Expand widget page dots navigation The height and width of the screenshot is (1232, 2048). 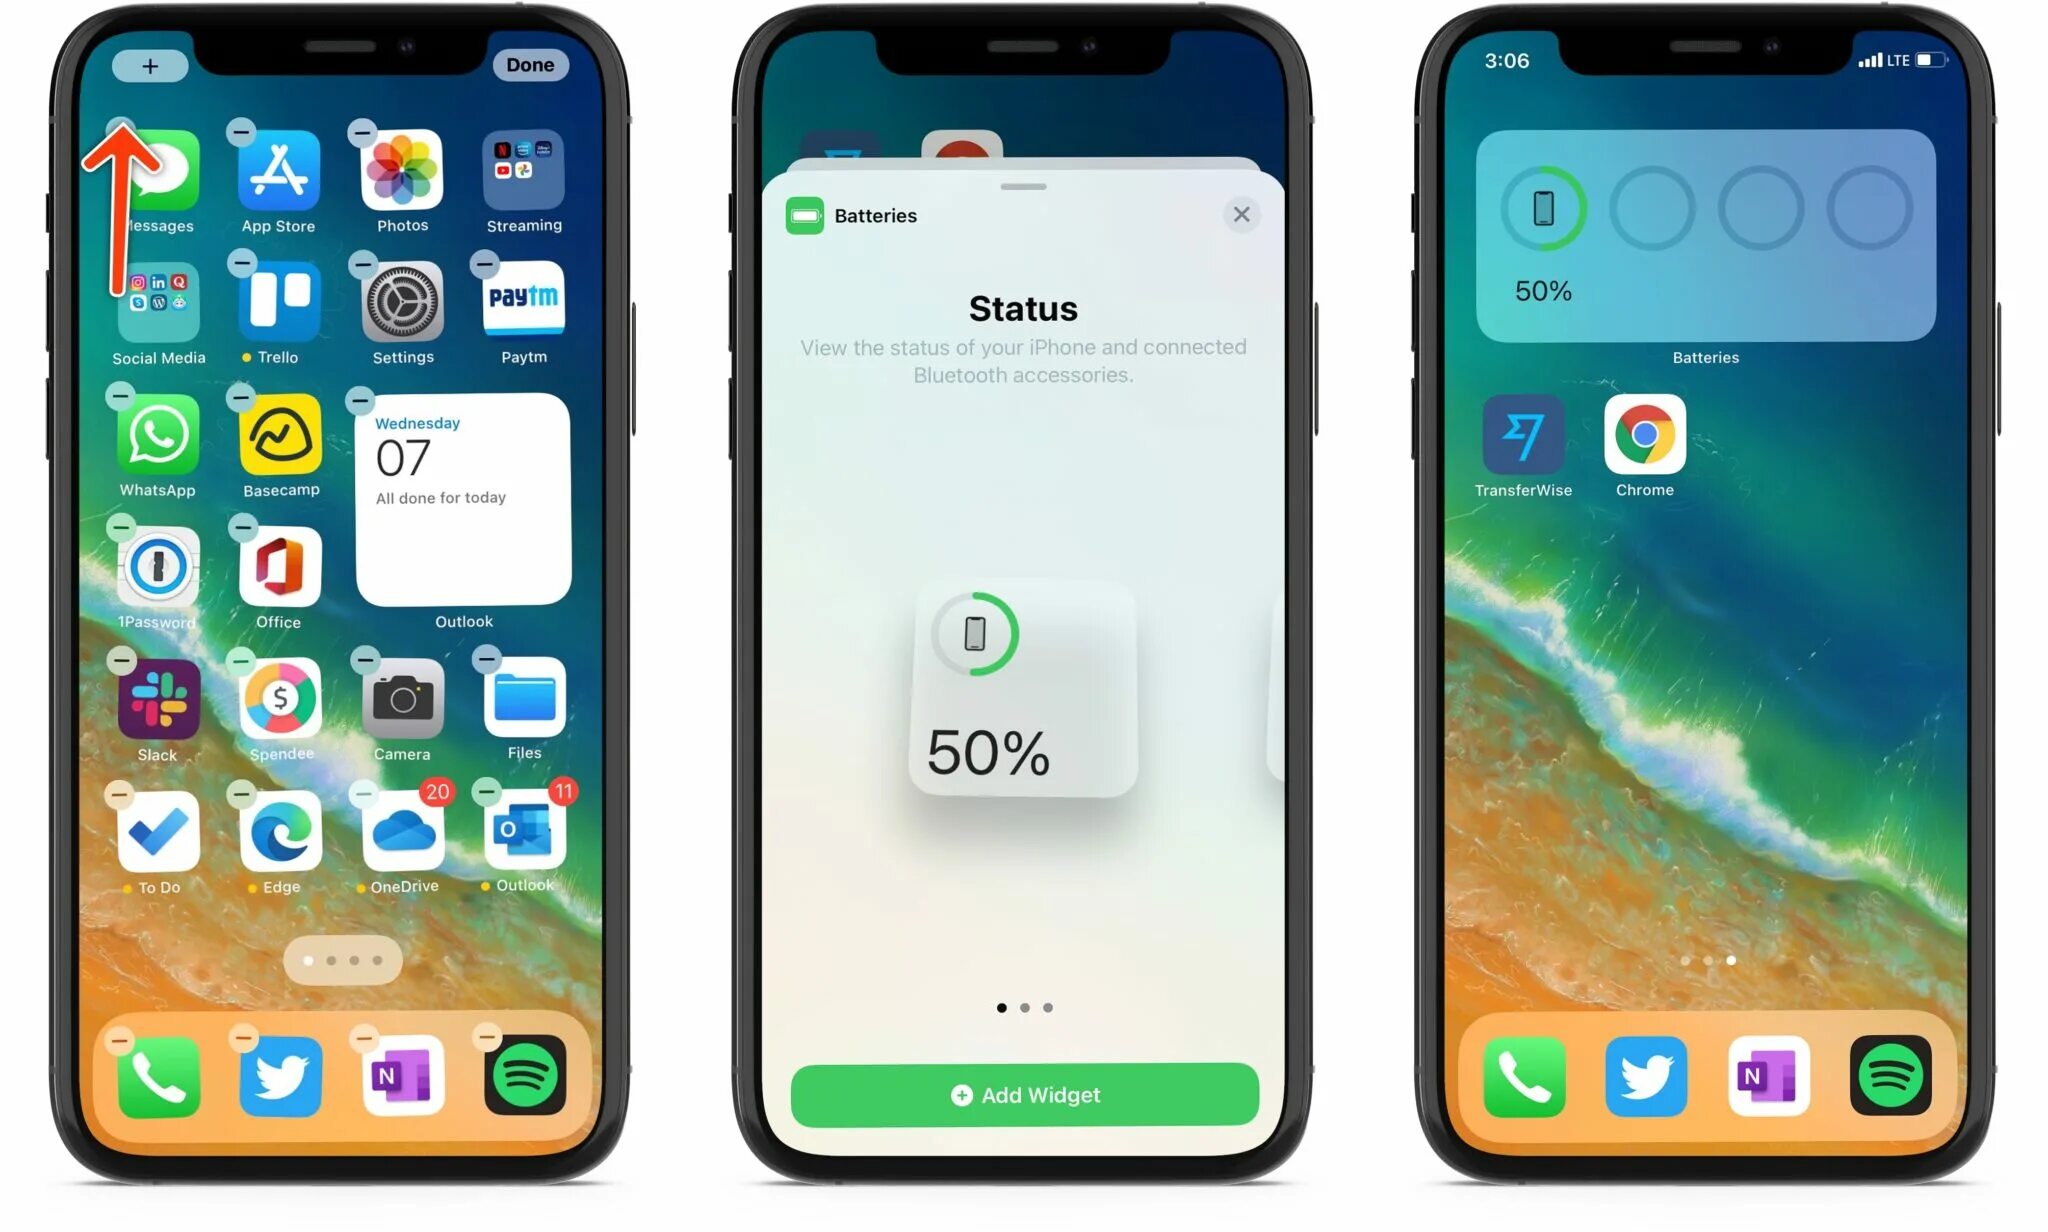[1023, 1010]
